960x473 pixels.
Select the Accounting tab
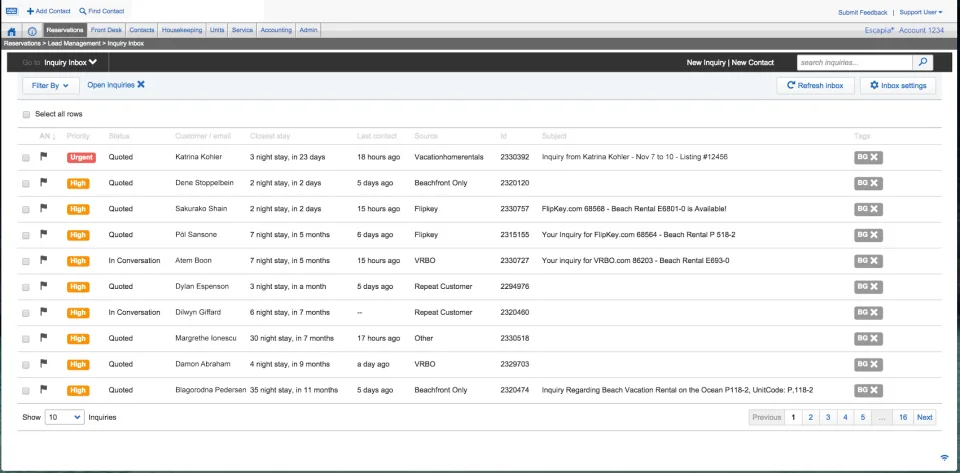point(276,30)
